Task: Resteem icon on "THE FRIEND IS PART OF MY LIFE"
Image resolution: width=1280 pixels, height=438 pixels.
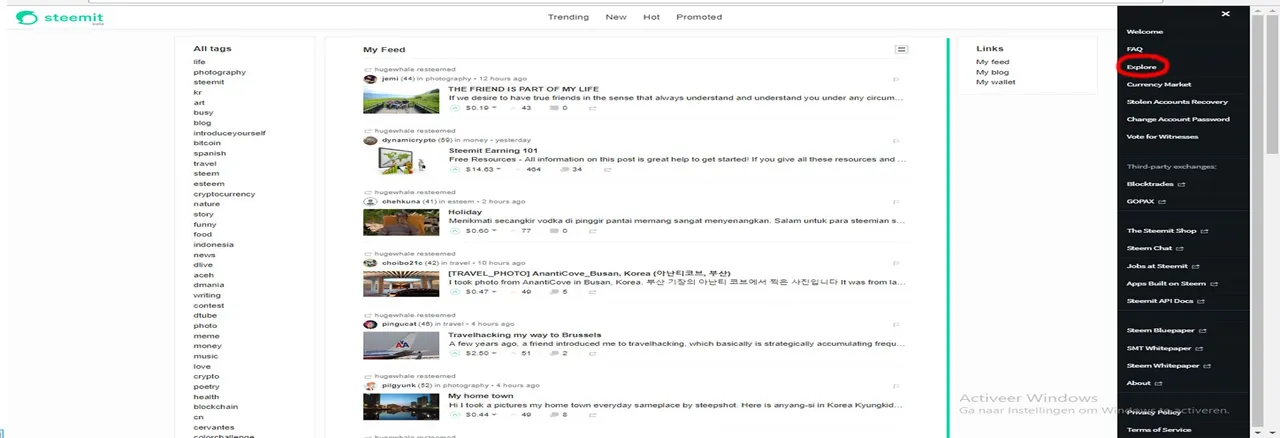Action: (593, 108)
